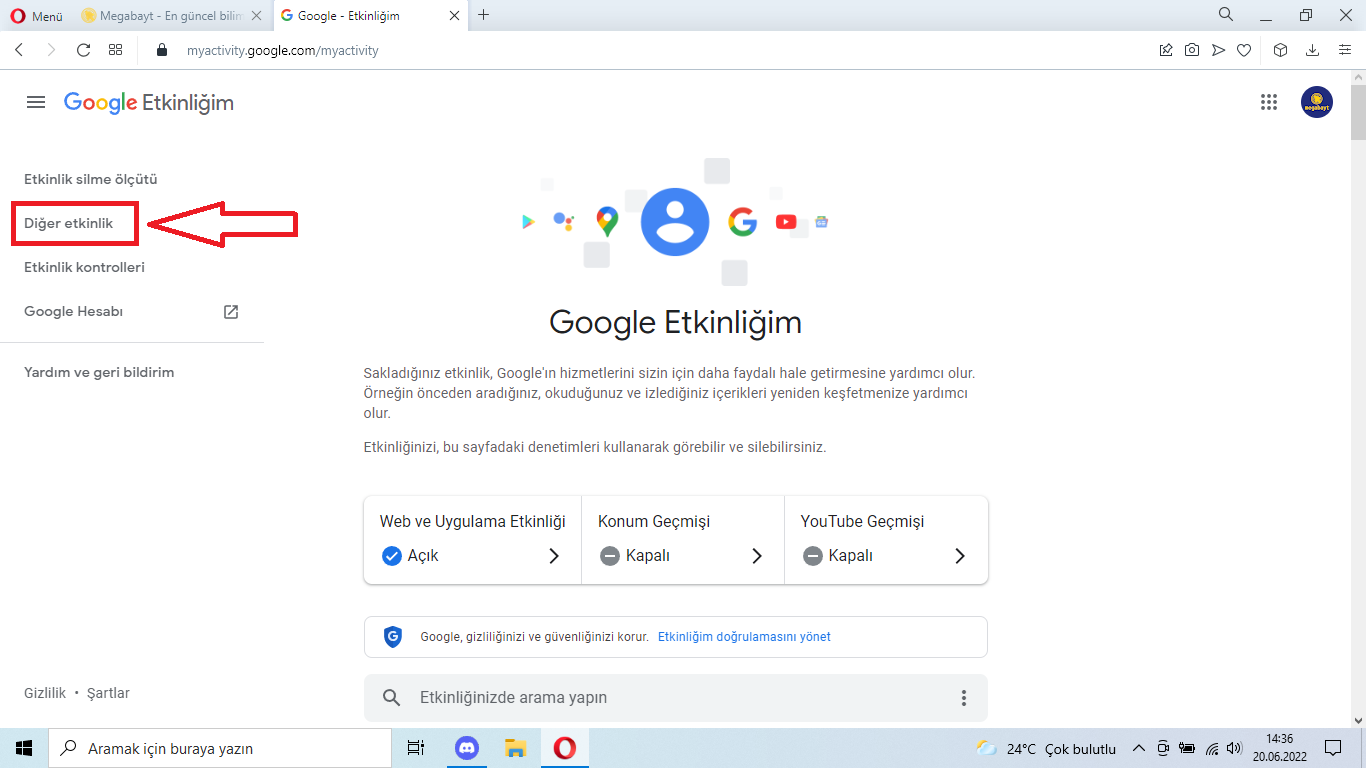
Task: Open three-dot menu beside search bar
Action: click(963, 697)
